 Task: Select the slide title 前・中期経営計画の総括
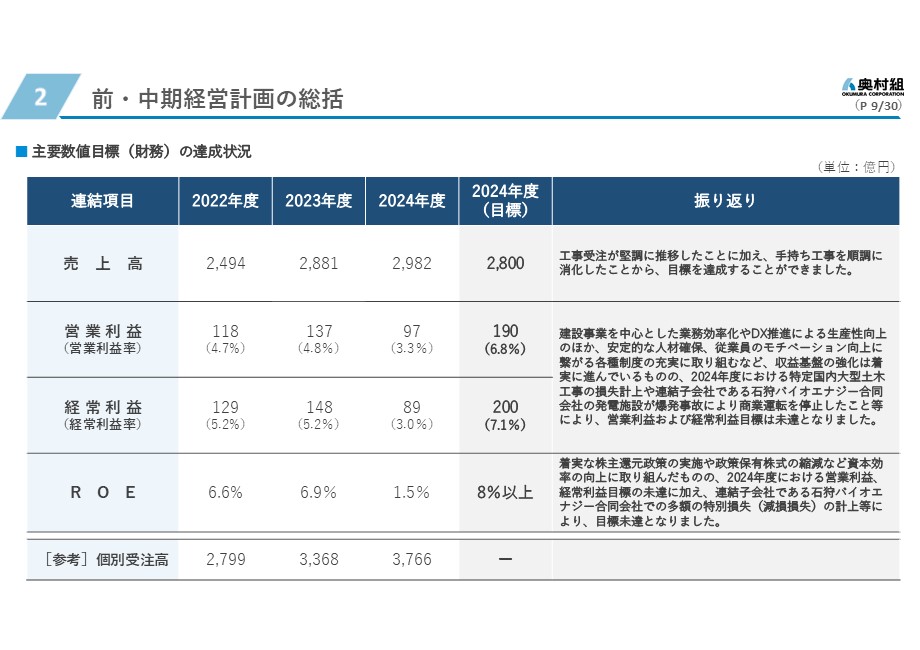(x=217, y=99)
